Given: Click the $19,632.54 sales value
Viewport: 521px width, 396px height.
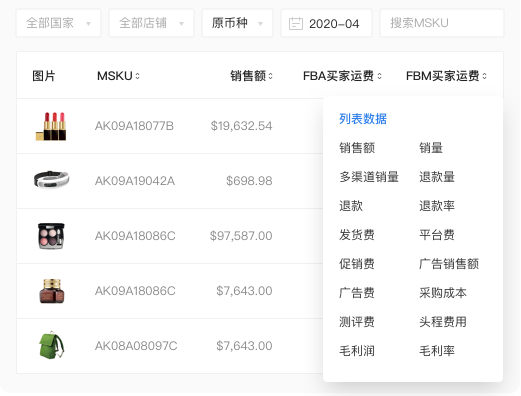Looking at the screenshot, I should tap(241, 126).
